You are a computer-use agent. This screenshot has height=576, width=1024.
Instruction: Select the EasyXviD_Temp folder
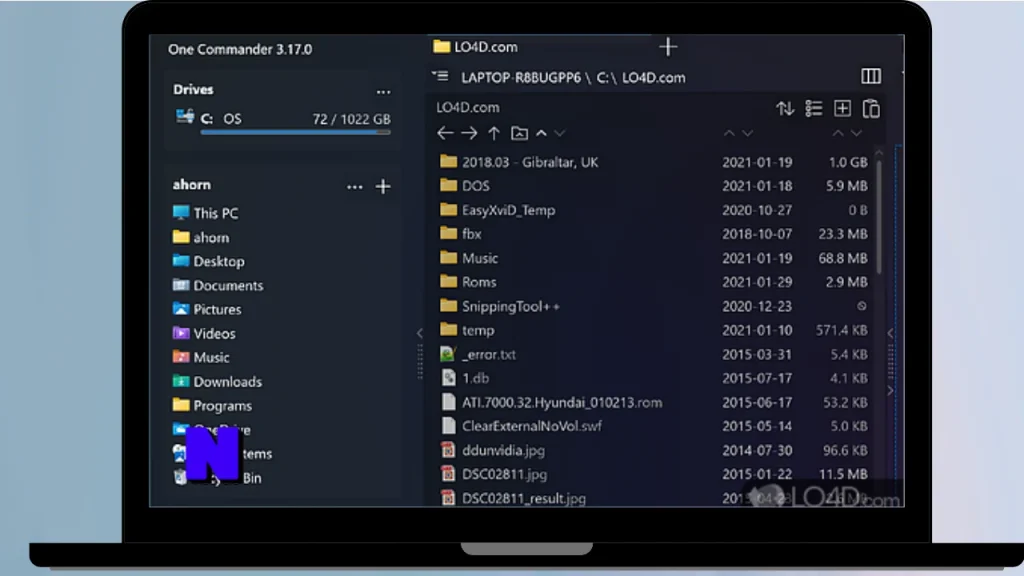pyautogui.click(x=654, y=210)
